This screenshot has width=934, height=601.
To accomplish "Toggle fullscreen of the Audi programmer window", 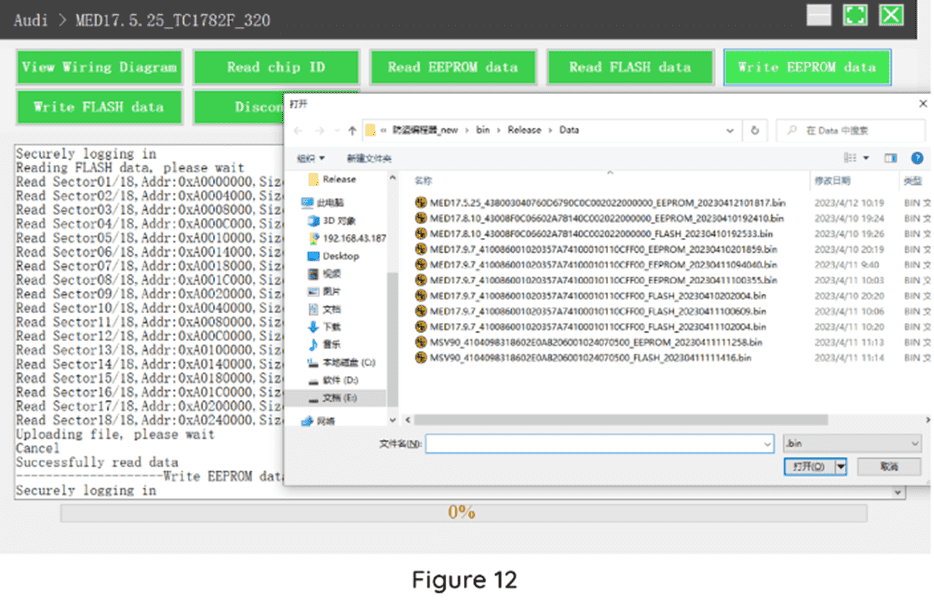I will point(855,15).
